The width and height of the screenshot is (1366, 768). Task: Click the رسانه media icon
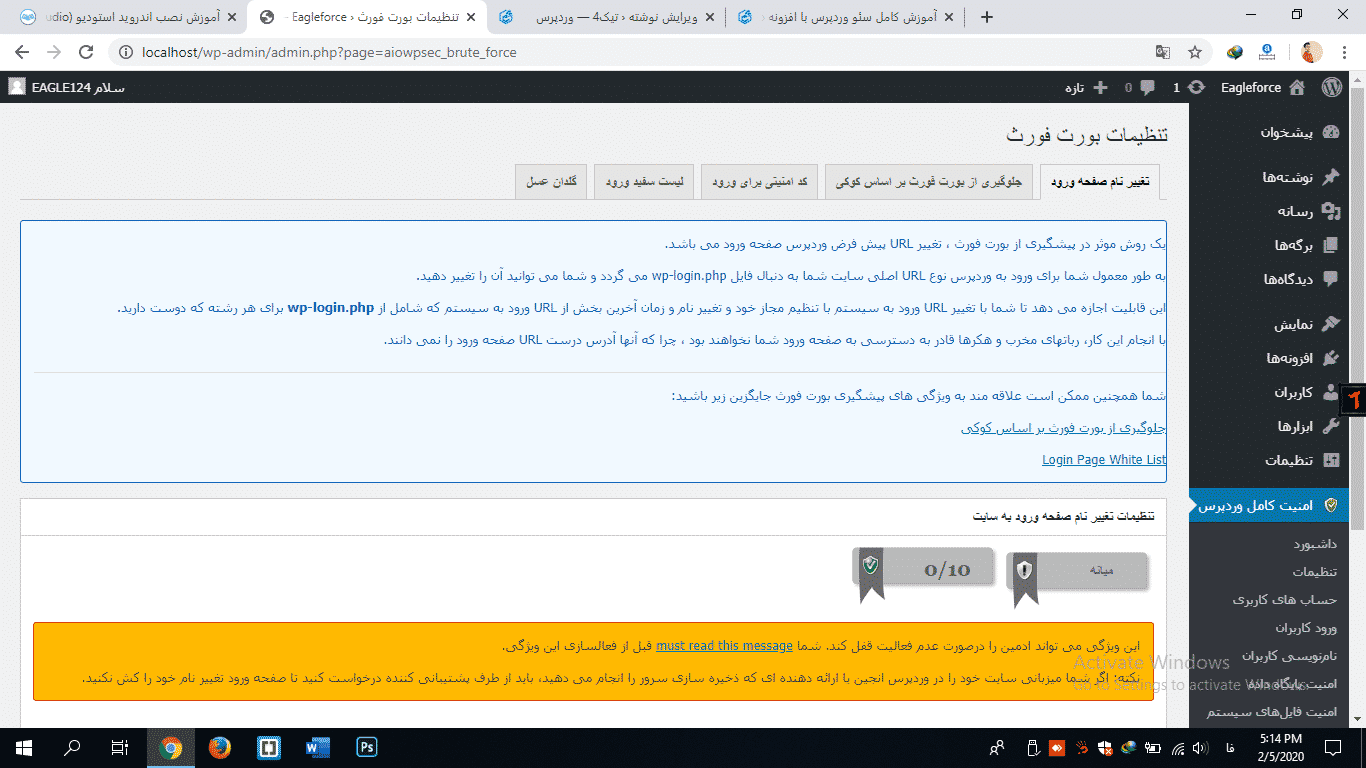pyautogui.click(x=1330, y=211)
